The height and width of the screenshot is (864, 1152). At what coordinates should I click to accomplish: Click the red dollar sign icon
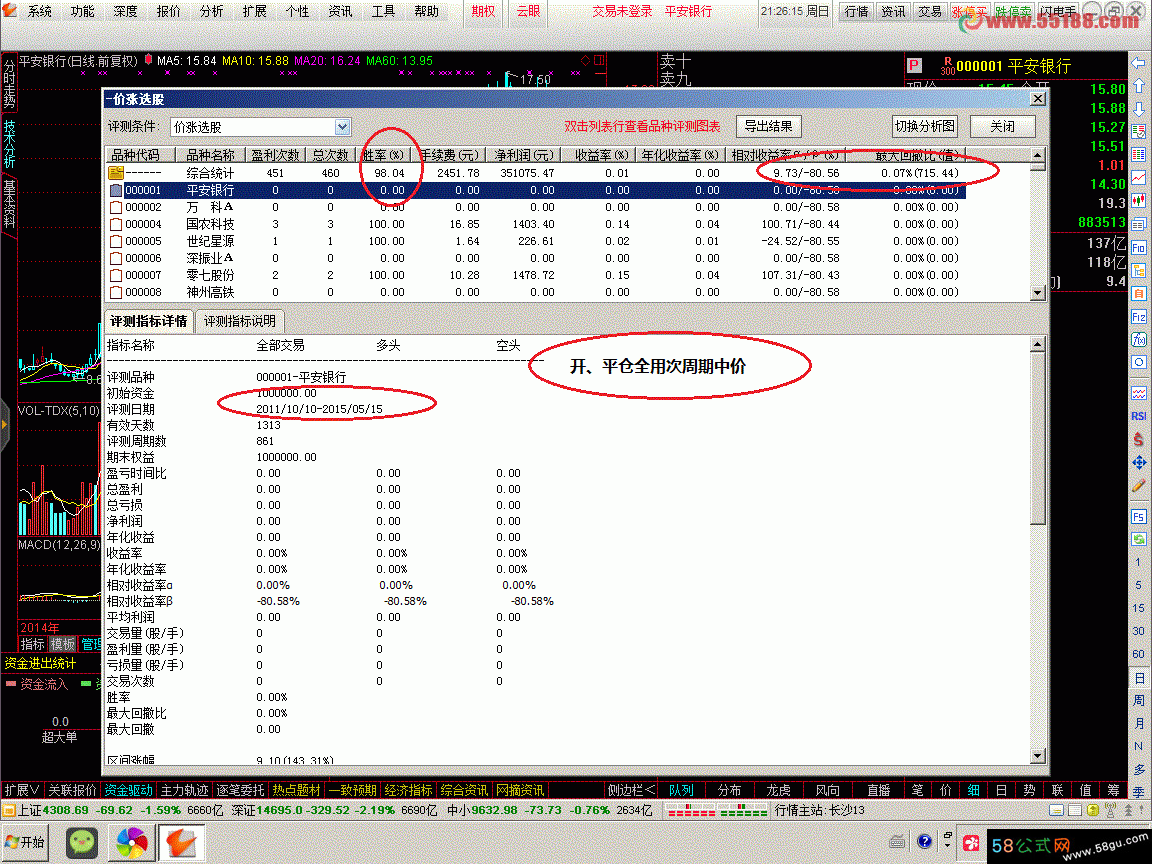pos(1138,439)
